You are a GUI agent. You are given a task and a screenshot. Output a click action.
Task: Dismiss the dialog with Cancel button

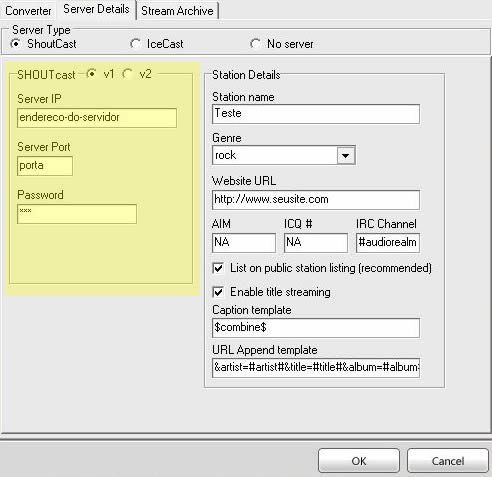click(x=448, y=461)
